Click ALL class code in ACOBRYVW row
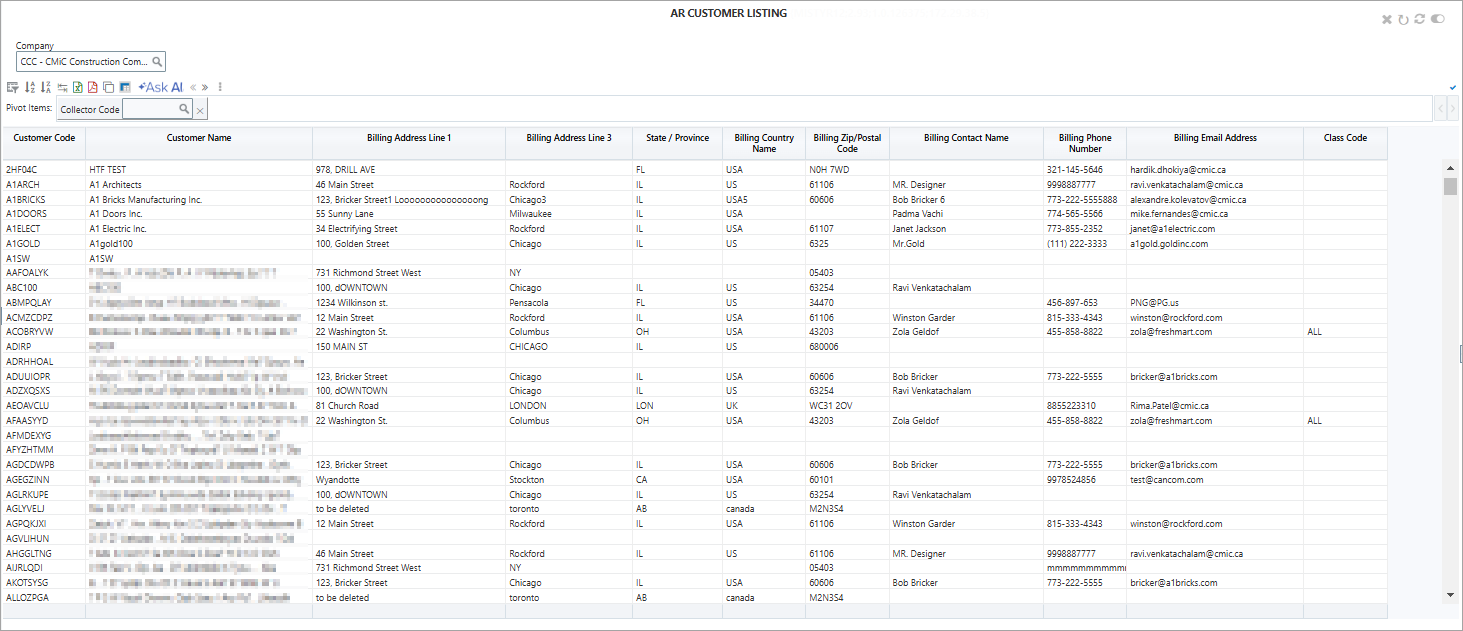The height and width of the screenshot is (631, 1463). pyautogui.click(x=1314, y=332)
